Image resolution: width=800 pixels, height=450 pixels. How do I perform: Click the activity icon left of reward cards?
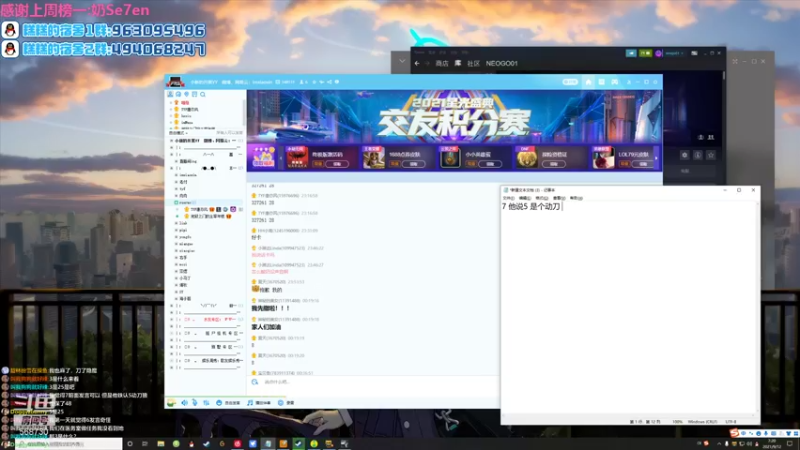coord(263,157)
